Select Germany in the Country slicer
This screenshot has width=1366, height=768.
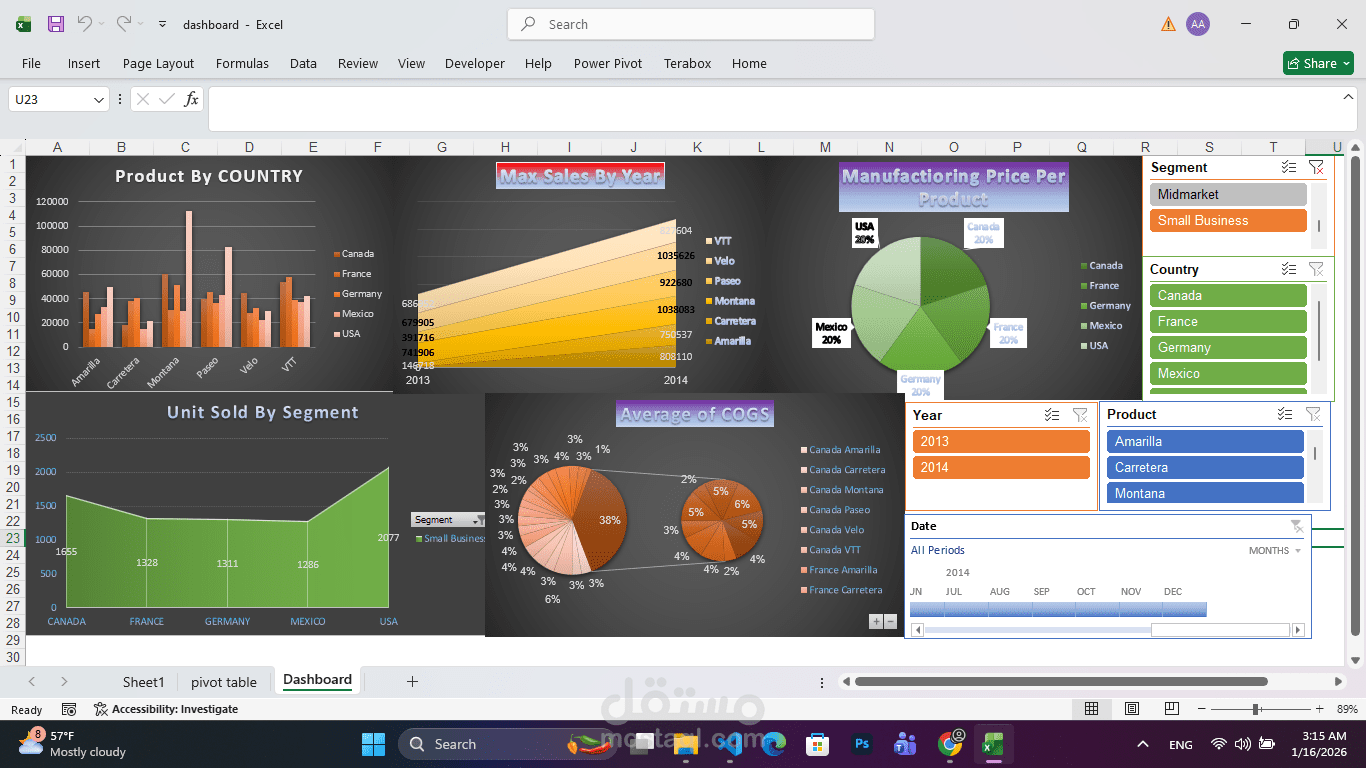pos(1227,347)
